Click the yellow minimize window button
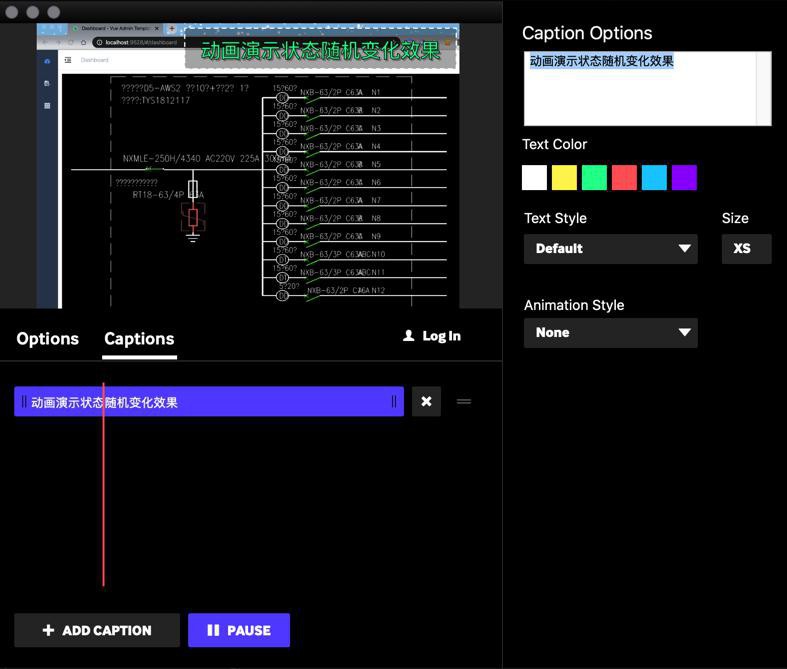 pos(33,12)
